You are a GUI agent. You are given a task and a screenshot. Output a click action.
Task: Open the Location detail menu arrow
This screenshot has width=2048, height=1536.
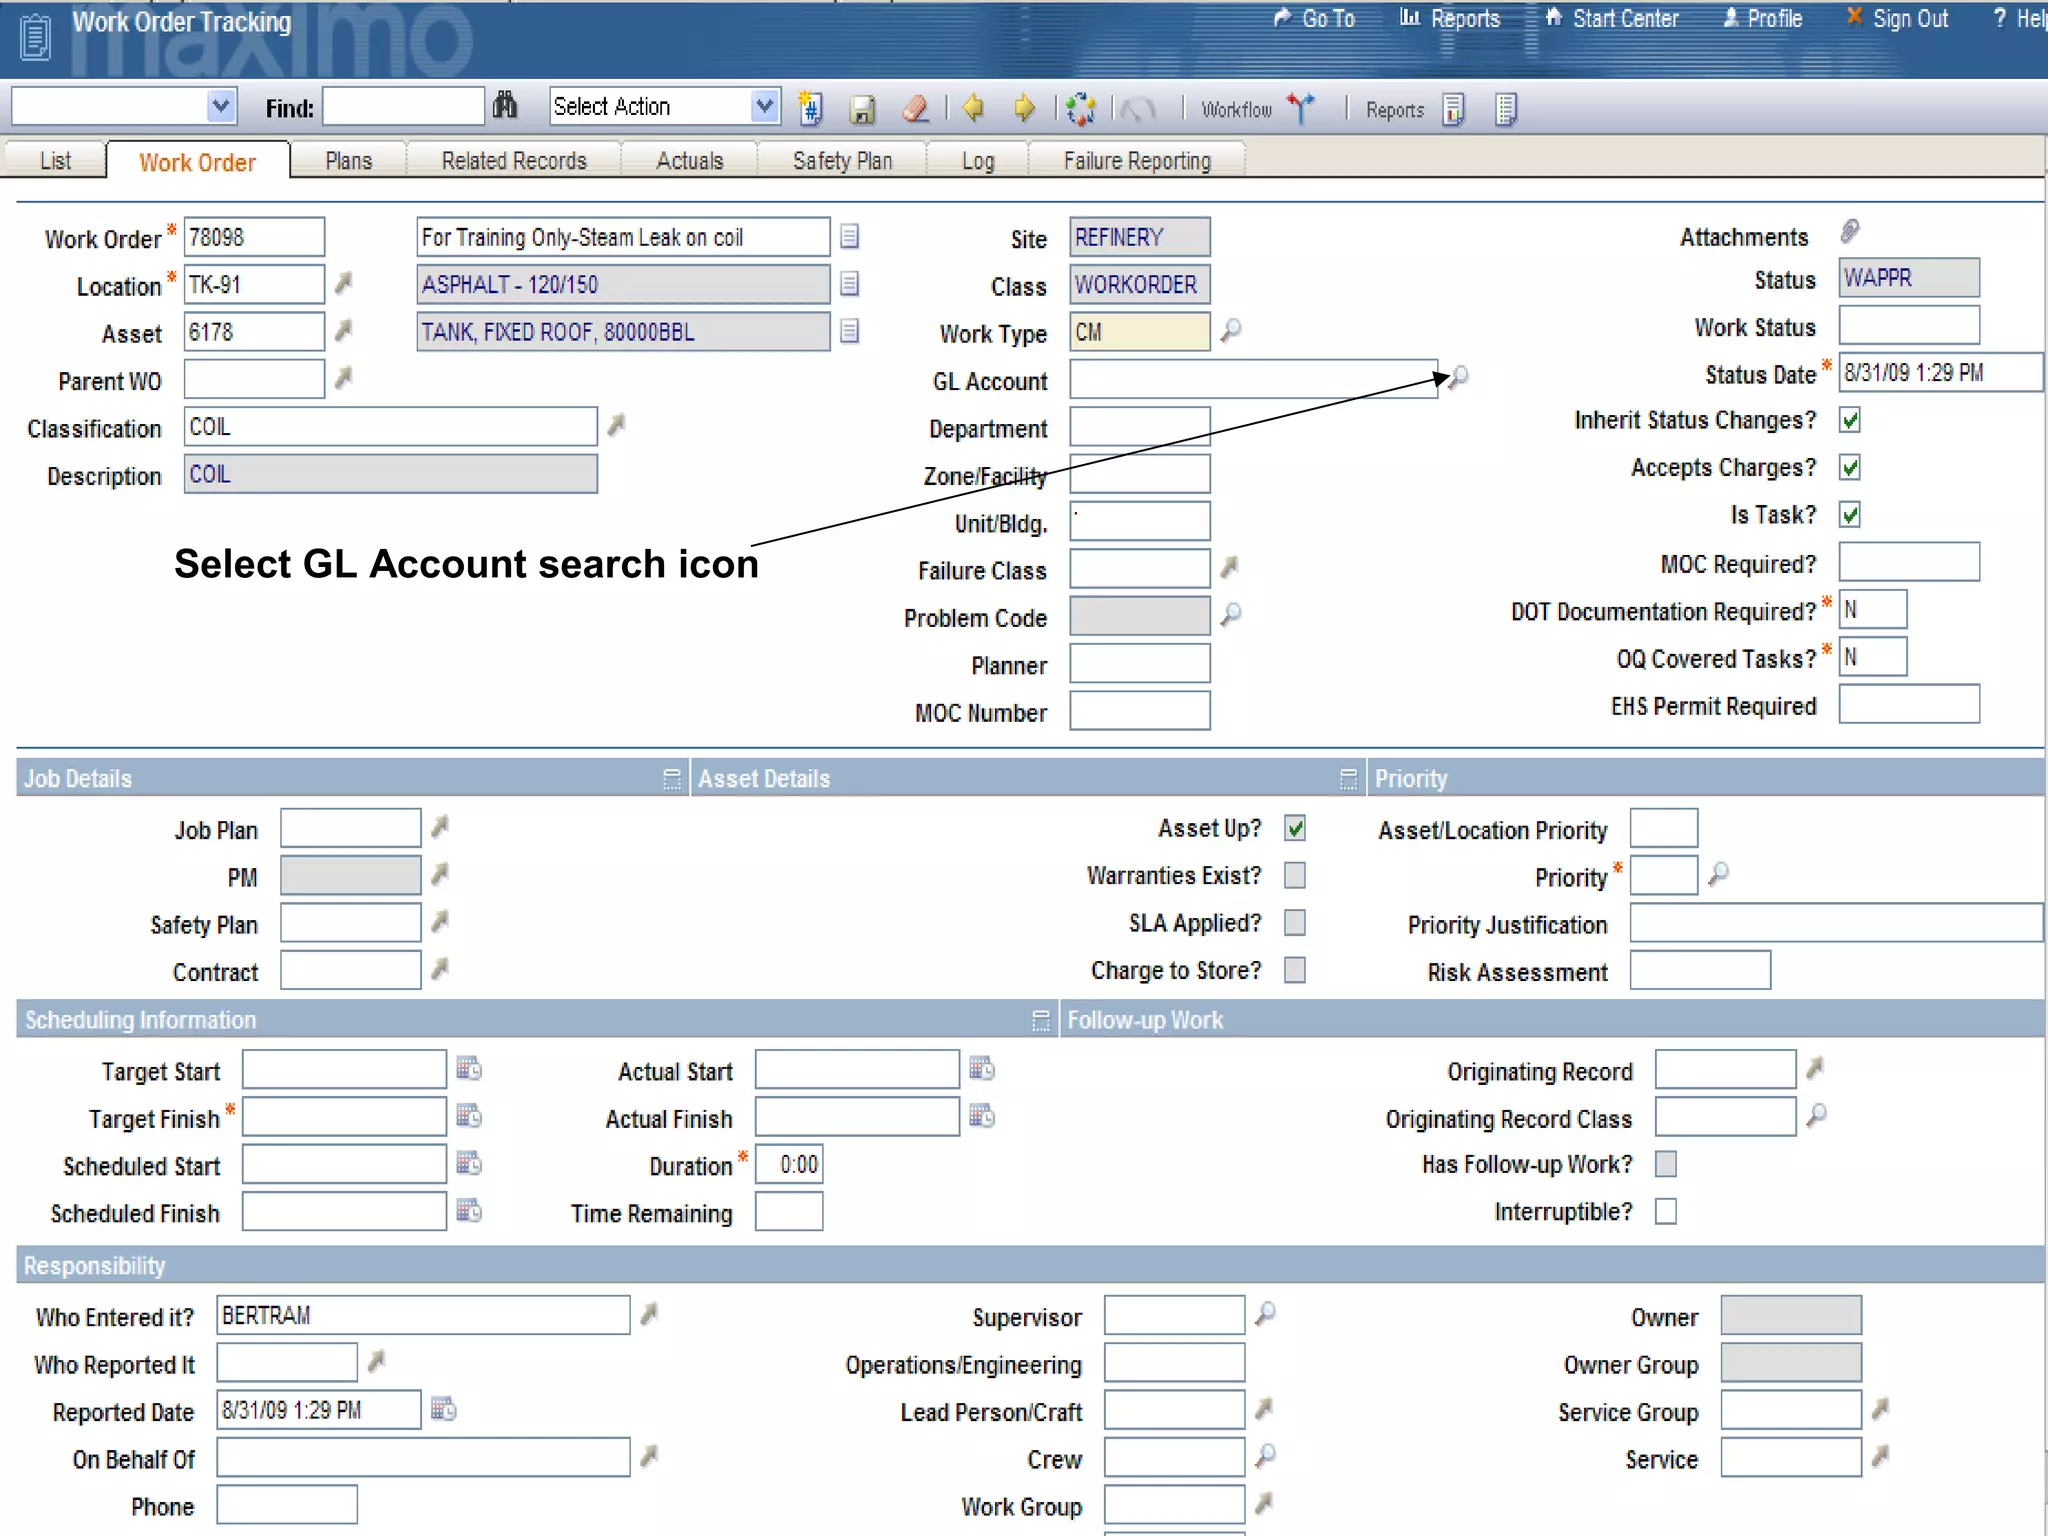[x=343, y=283]
